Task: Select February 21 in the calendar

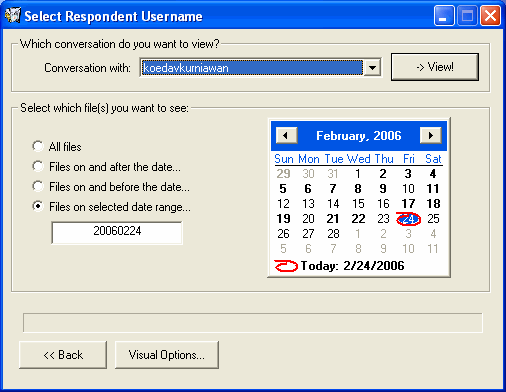Action: [333, 219]
